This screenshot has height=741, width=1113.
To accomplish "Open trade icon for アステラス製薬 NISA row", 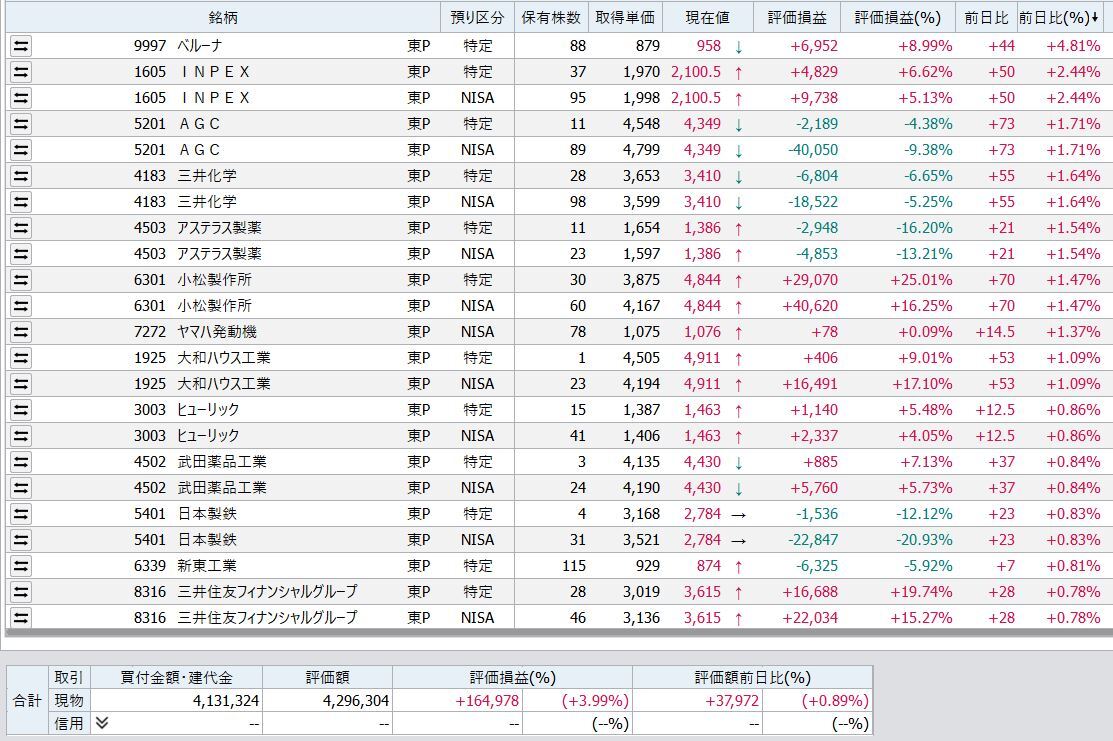I will point(21,254).
